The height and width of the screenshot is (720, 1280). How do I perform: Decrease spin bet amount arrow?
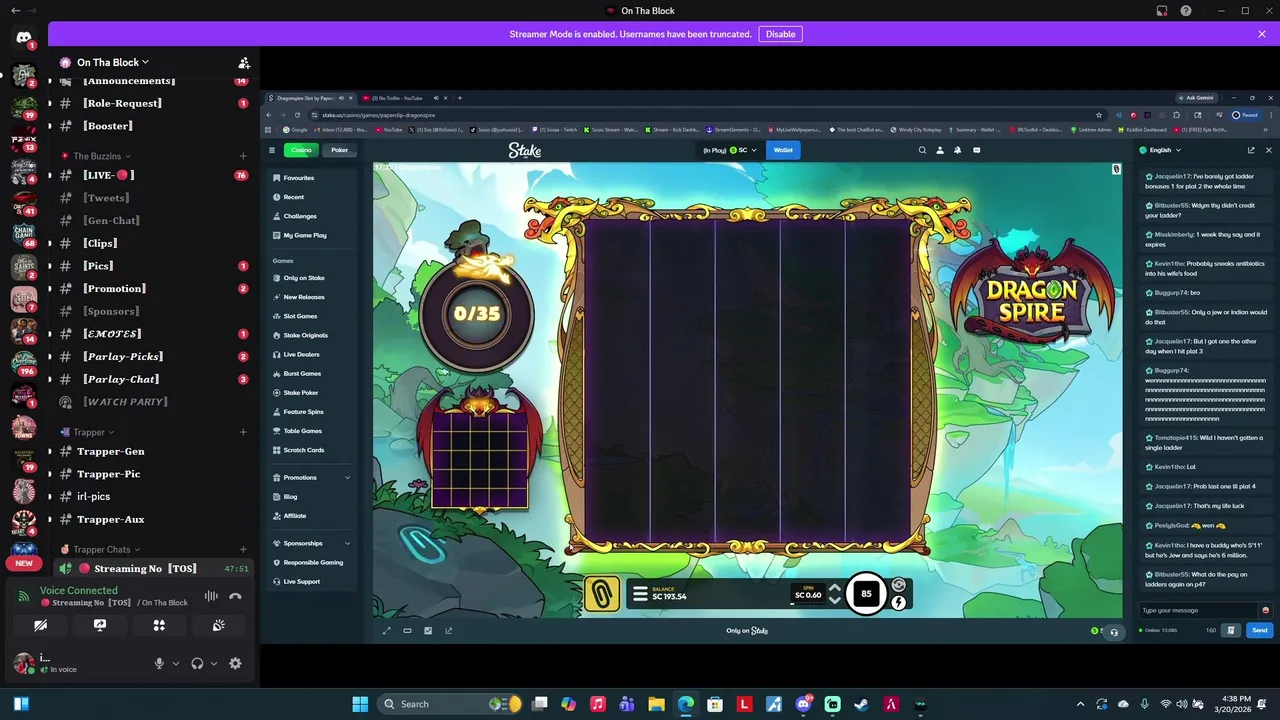pyautogui.click(x=835, y=601)
